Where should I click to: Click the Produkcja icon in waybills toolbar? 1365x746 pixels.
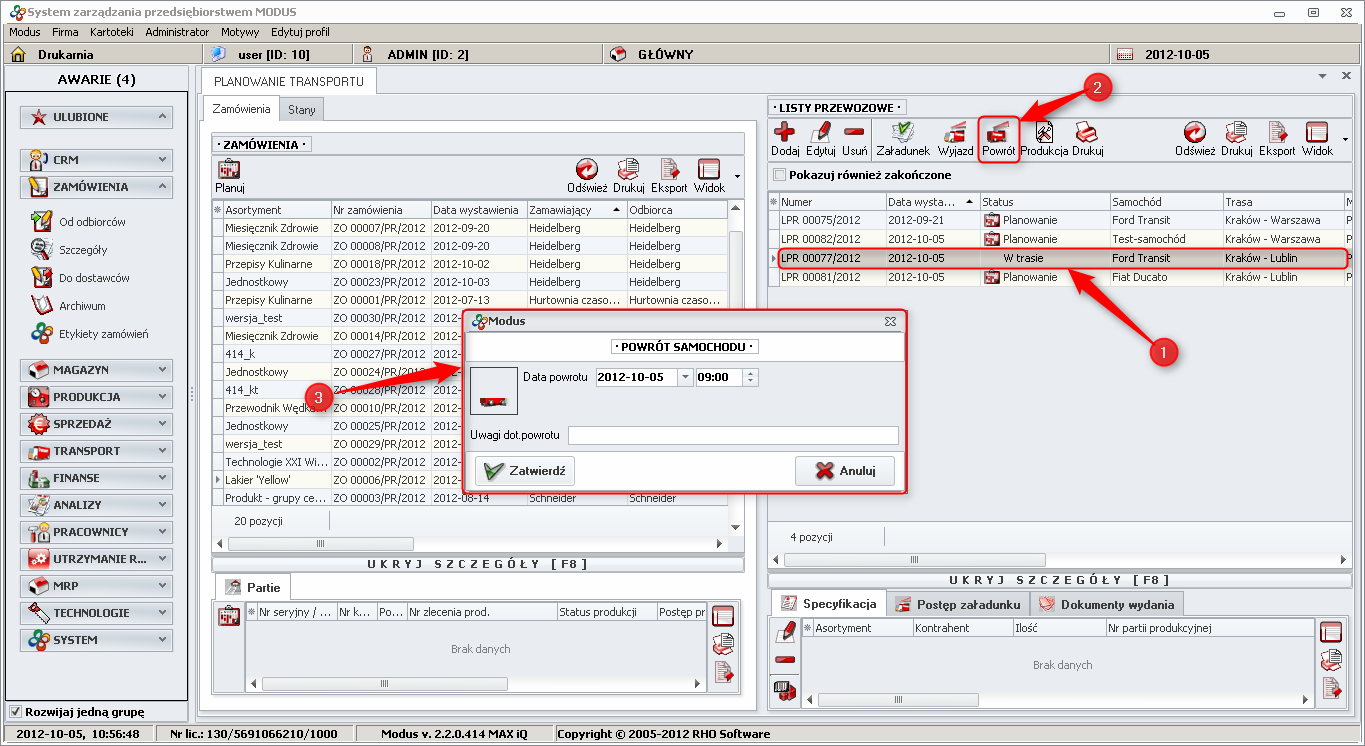click(x=1044, y=132)
